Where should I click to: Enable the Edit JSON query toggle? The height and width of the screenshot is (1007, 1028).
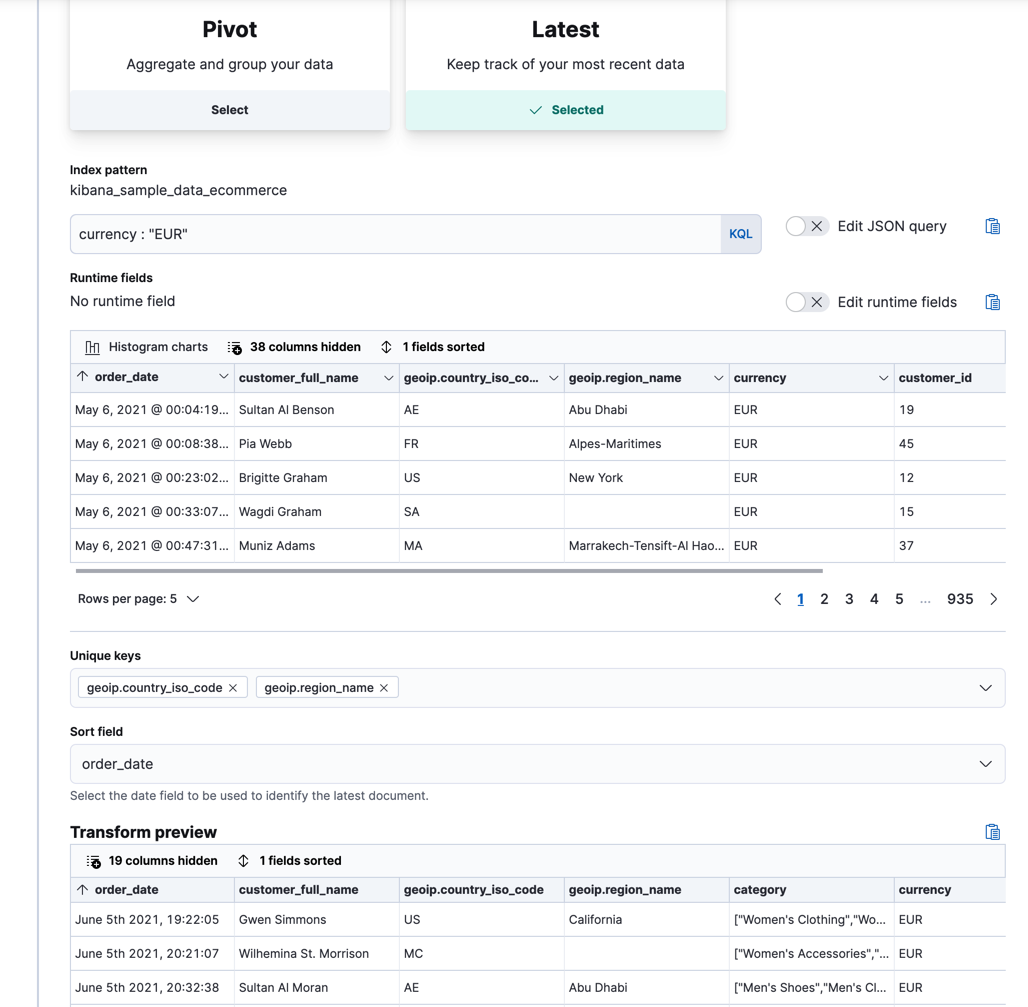pos(807,226)
